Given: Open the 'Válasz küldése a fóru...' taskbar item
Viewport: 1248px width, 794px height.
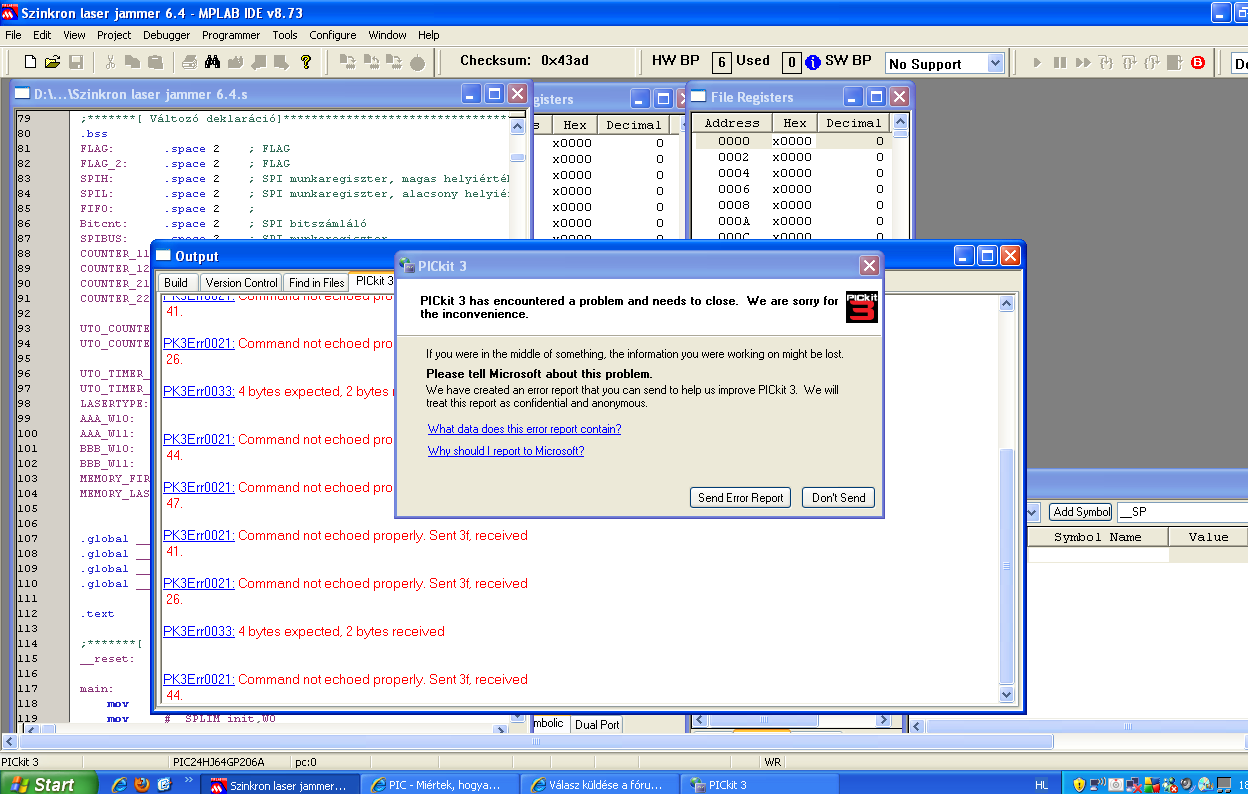Looking at the screenshot, I should click(x=600, y=785).
